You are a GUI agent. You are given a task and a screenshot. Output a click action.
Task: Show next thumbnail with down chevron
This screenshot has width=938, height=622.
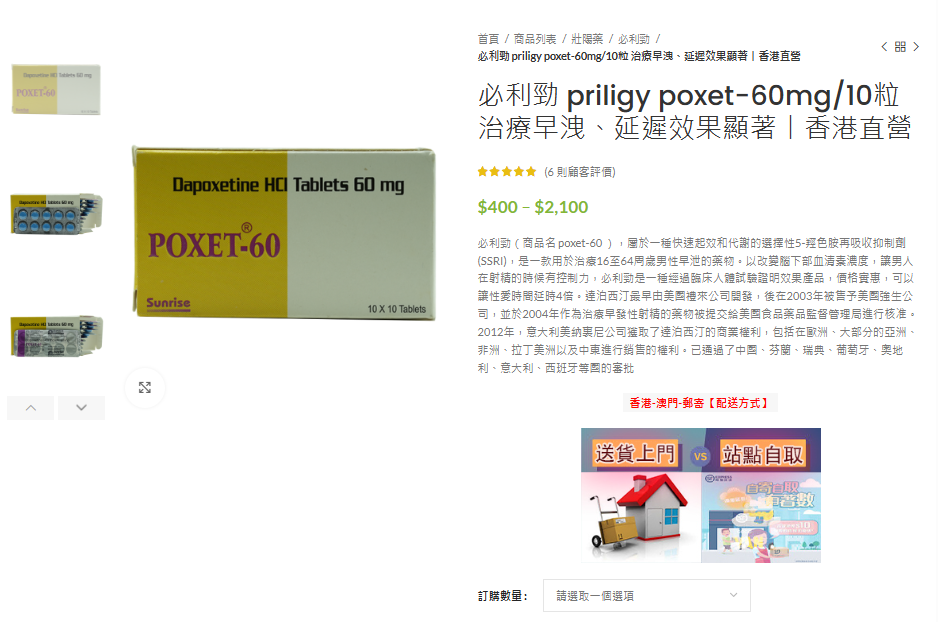(81, 408)
